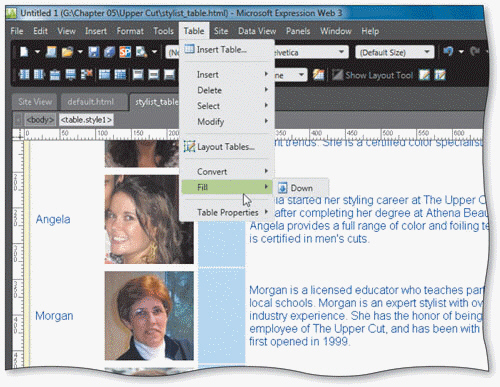Image resolution: width=500 pixels, height=387 pixels.
Task: Click the Center Vertically icon
Action: click(x=154, y=74)
